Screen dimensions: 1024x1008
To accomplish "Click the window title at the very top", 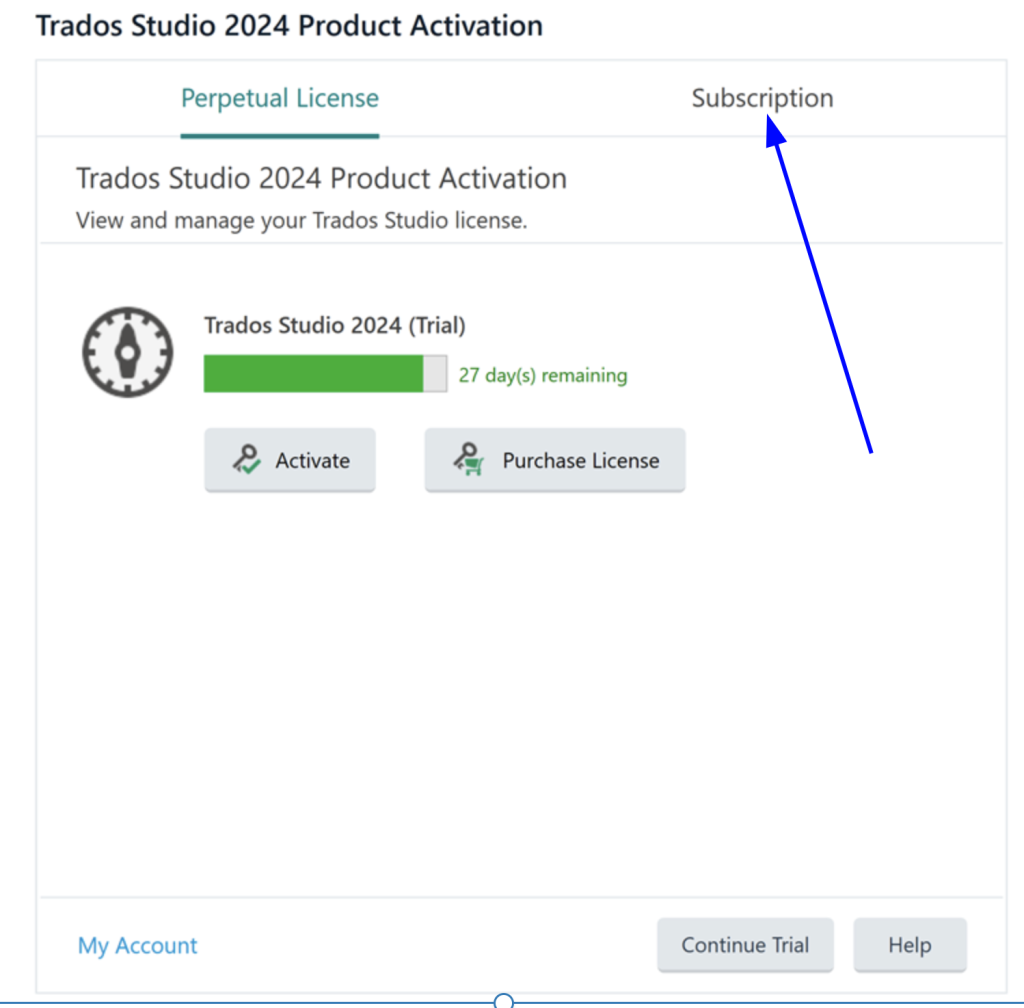I will 289,25.
